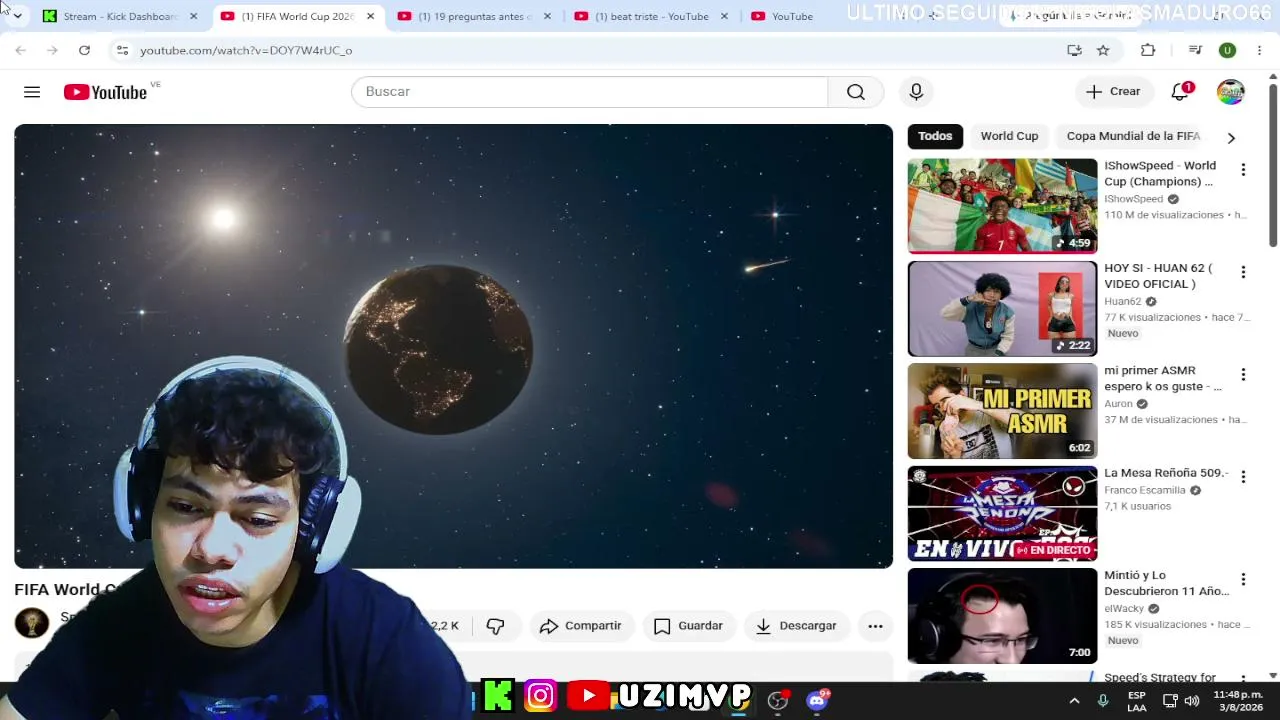The image size is (1280, 720).
Task: Go forward in browser history
Action: [52, 50]
